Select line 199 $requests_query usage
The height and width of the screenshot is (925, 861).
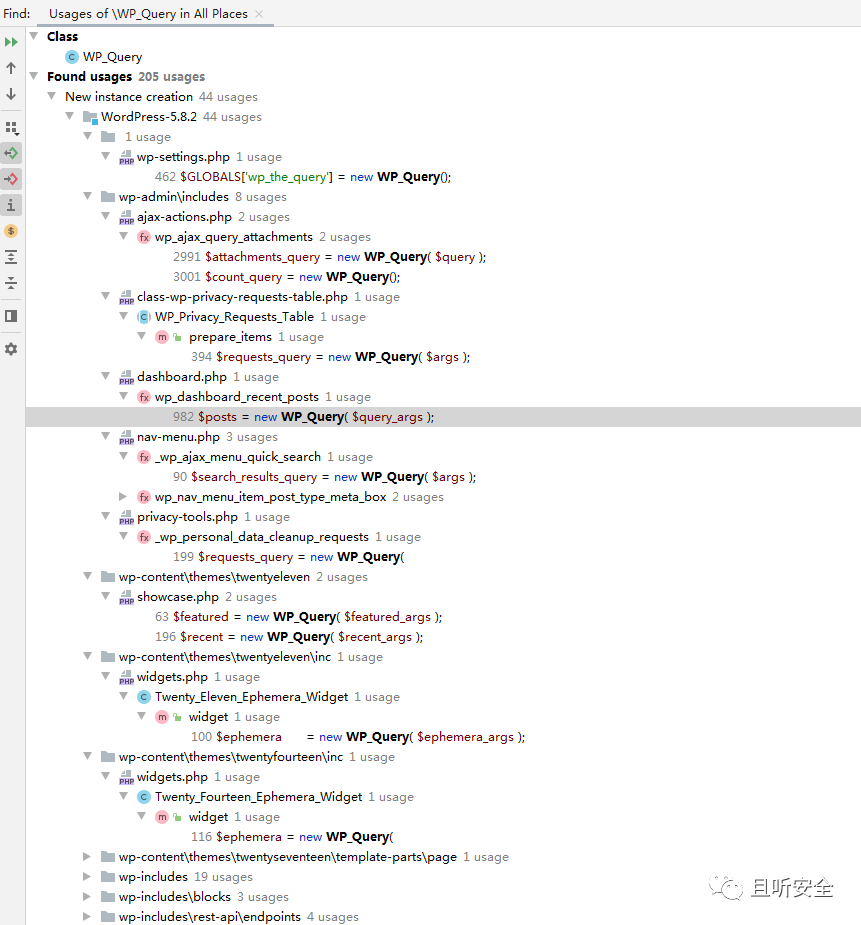[289, 557]
